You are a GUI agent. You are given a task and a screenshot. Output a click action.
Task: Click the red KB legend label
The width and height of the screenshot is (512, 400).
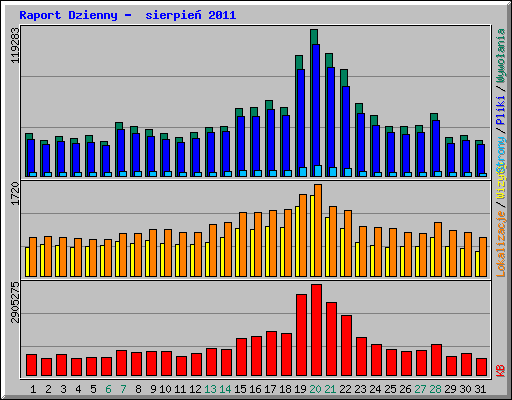tap(501, 371)
